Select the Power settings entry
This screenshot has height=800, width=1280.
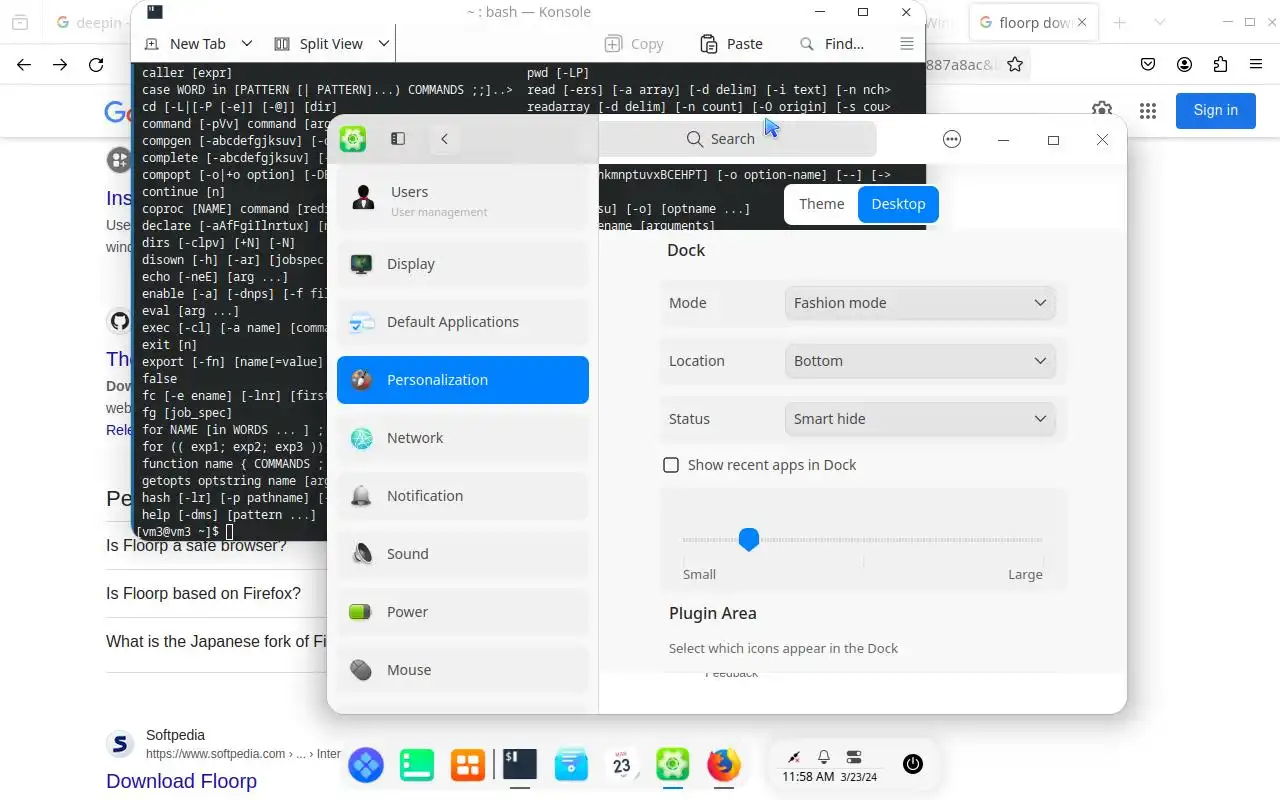[462, 612]
